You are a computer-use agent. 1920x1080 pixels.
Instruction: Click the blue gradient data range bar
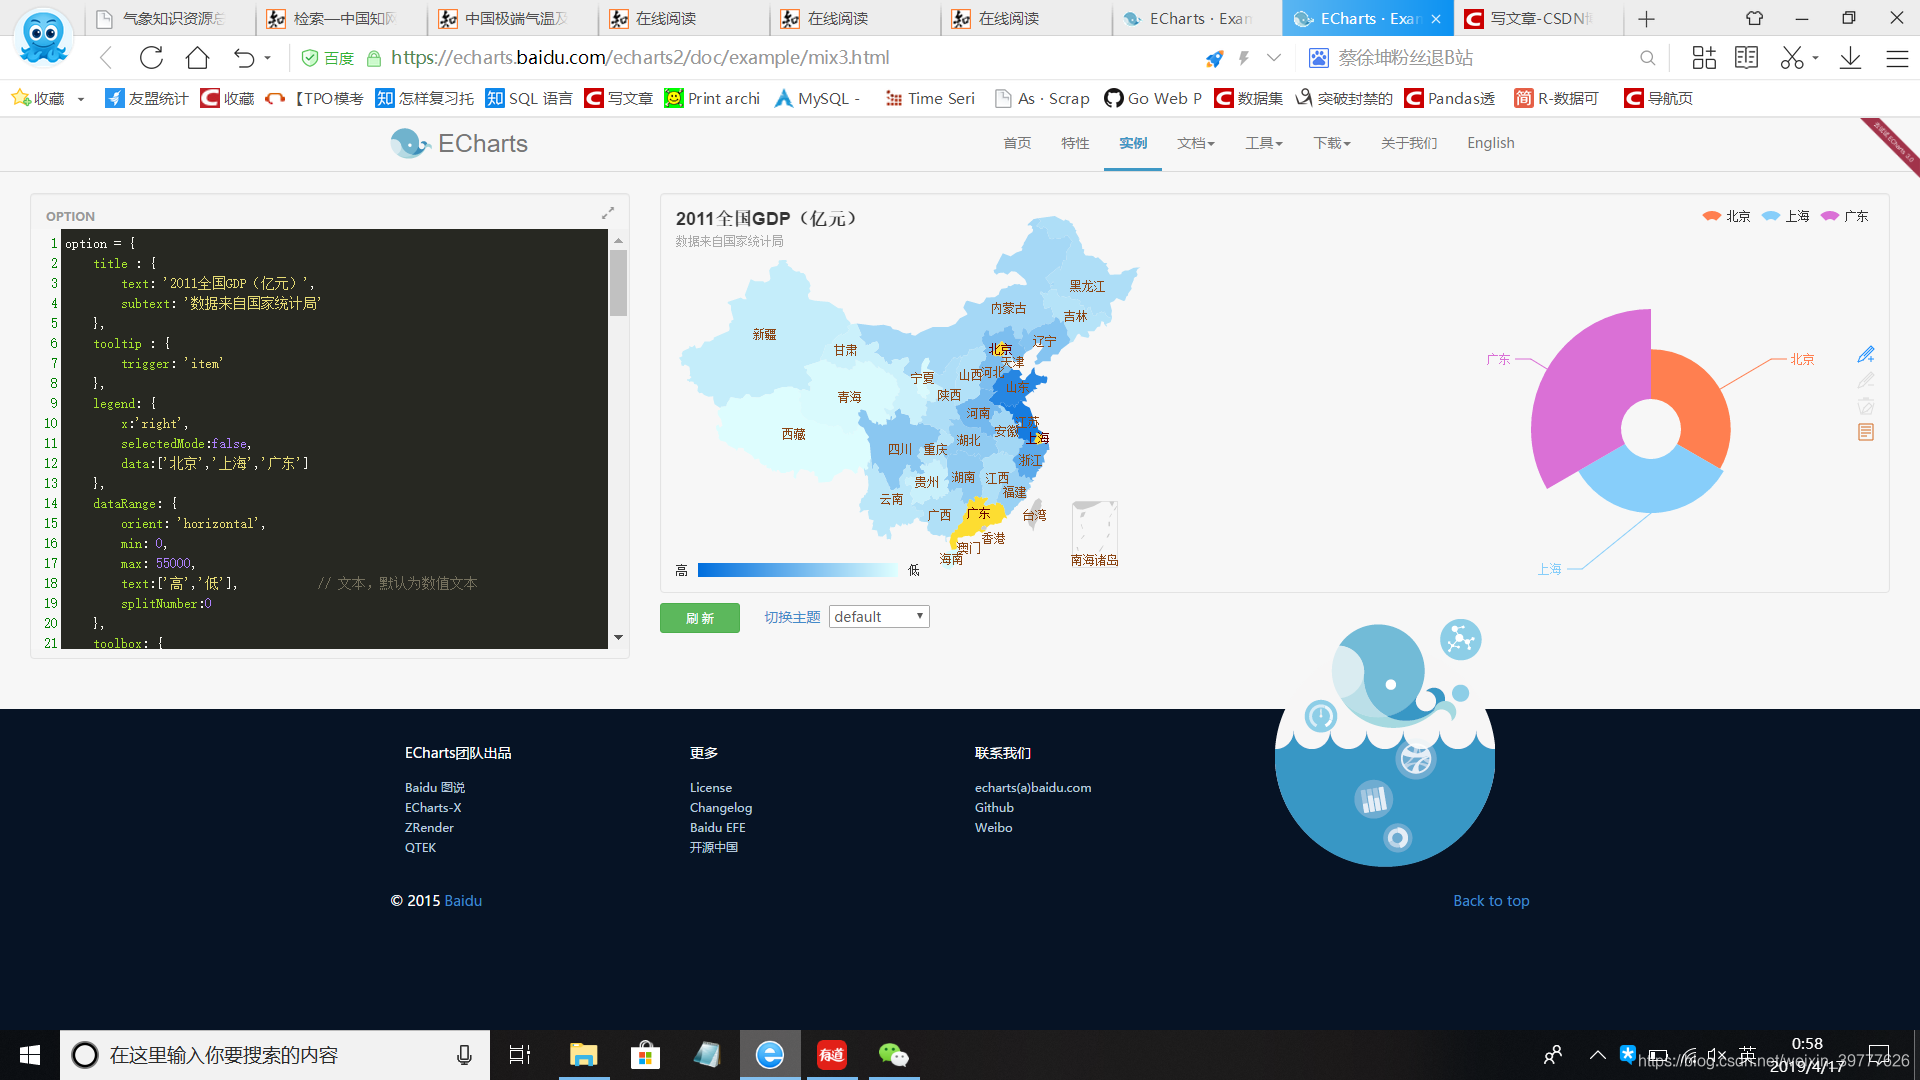pyautogui.click(x=797, y=570)
